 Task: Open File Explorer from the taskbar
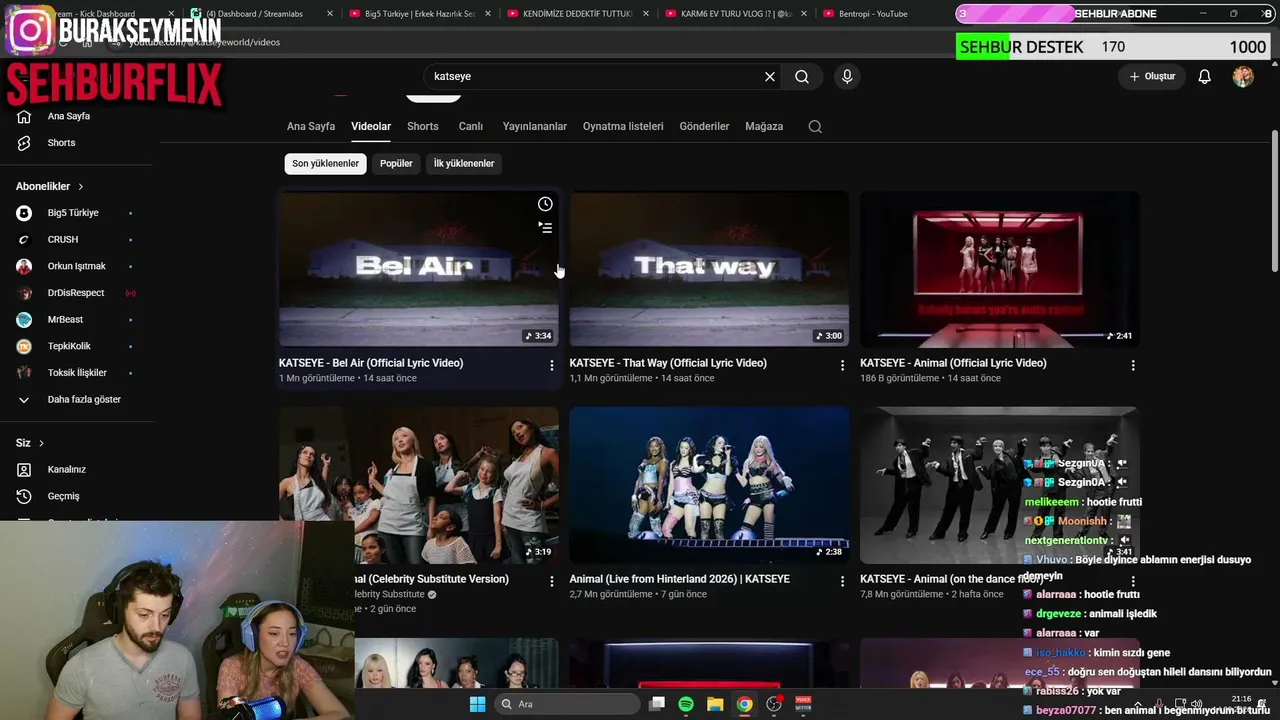pos(715,704)
